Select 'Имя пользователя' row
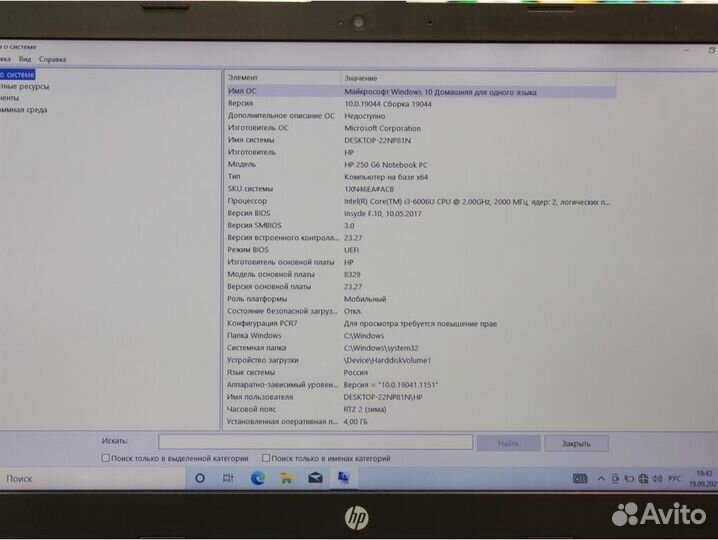The width and height of the screenshot is (718, 540). click(421, 397)
